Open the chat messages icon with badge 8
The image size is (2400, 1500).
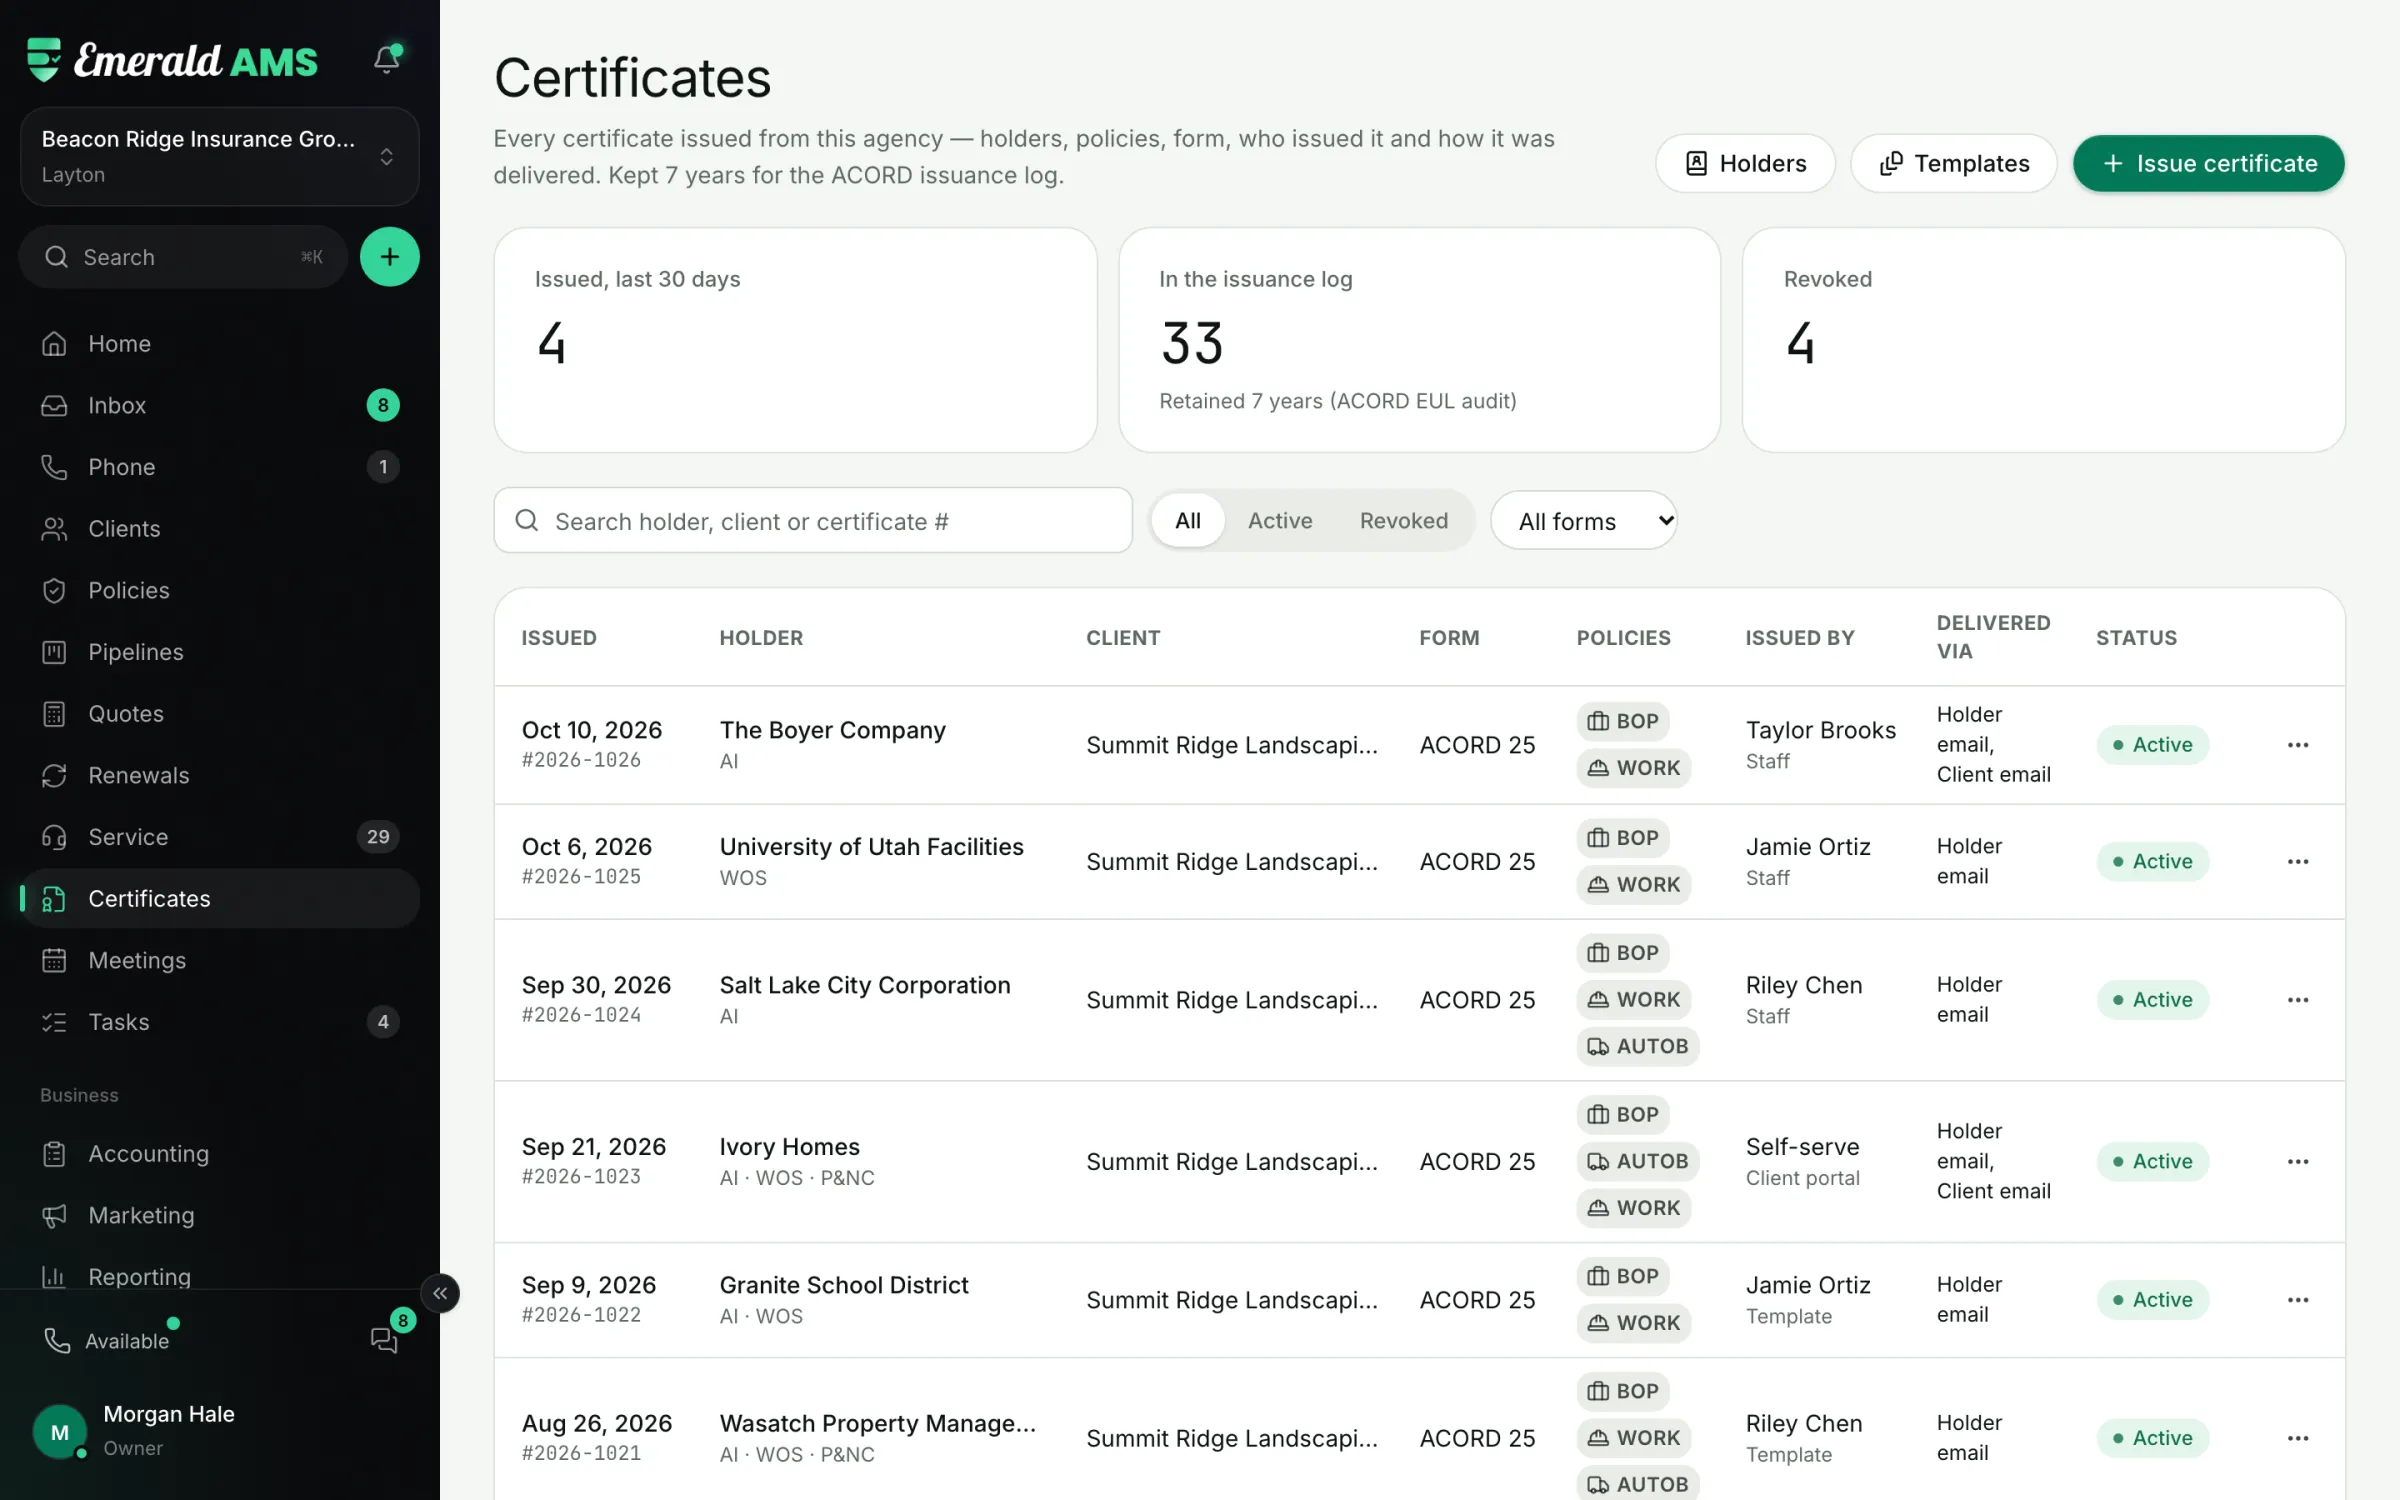coord(385,1339)
